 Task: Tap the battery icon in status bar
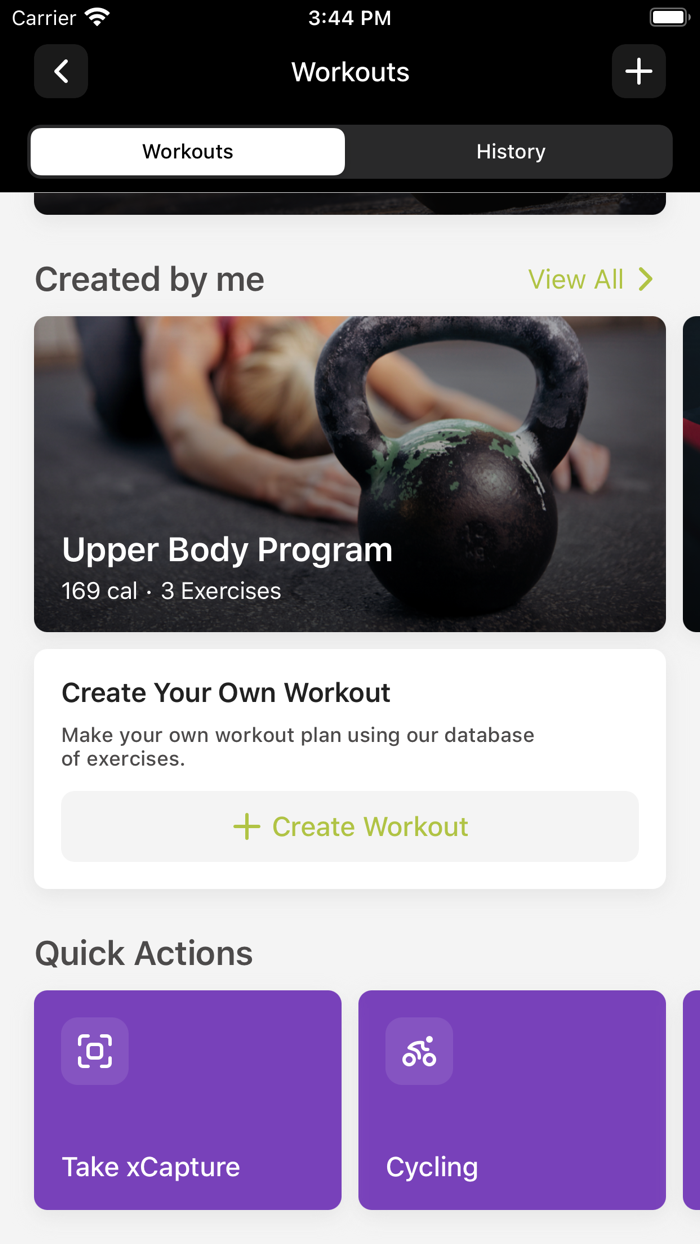pyautogui.click(x=668, y=16)
